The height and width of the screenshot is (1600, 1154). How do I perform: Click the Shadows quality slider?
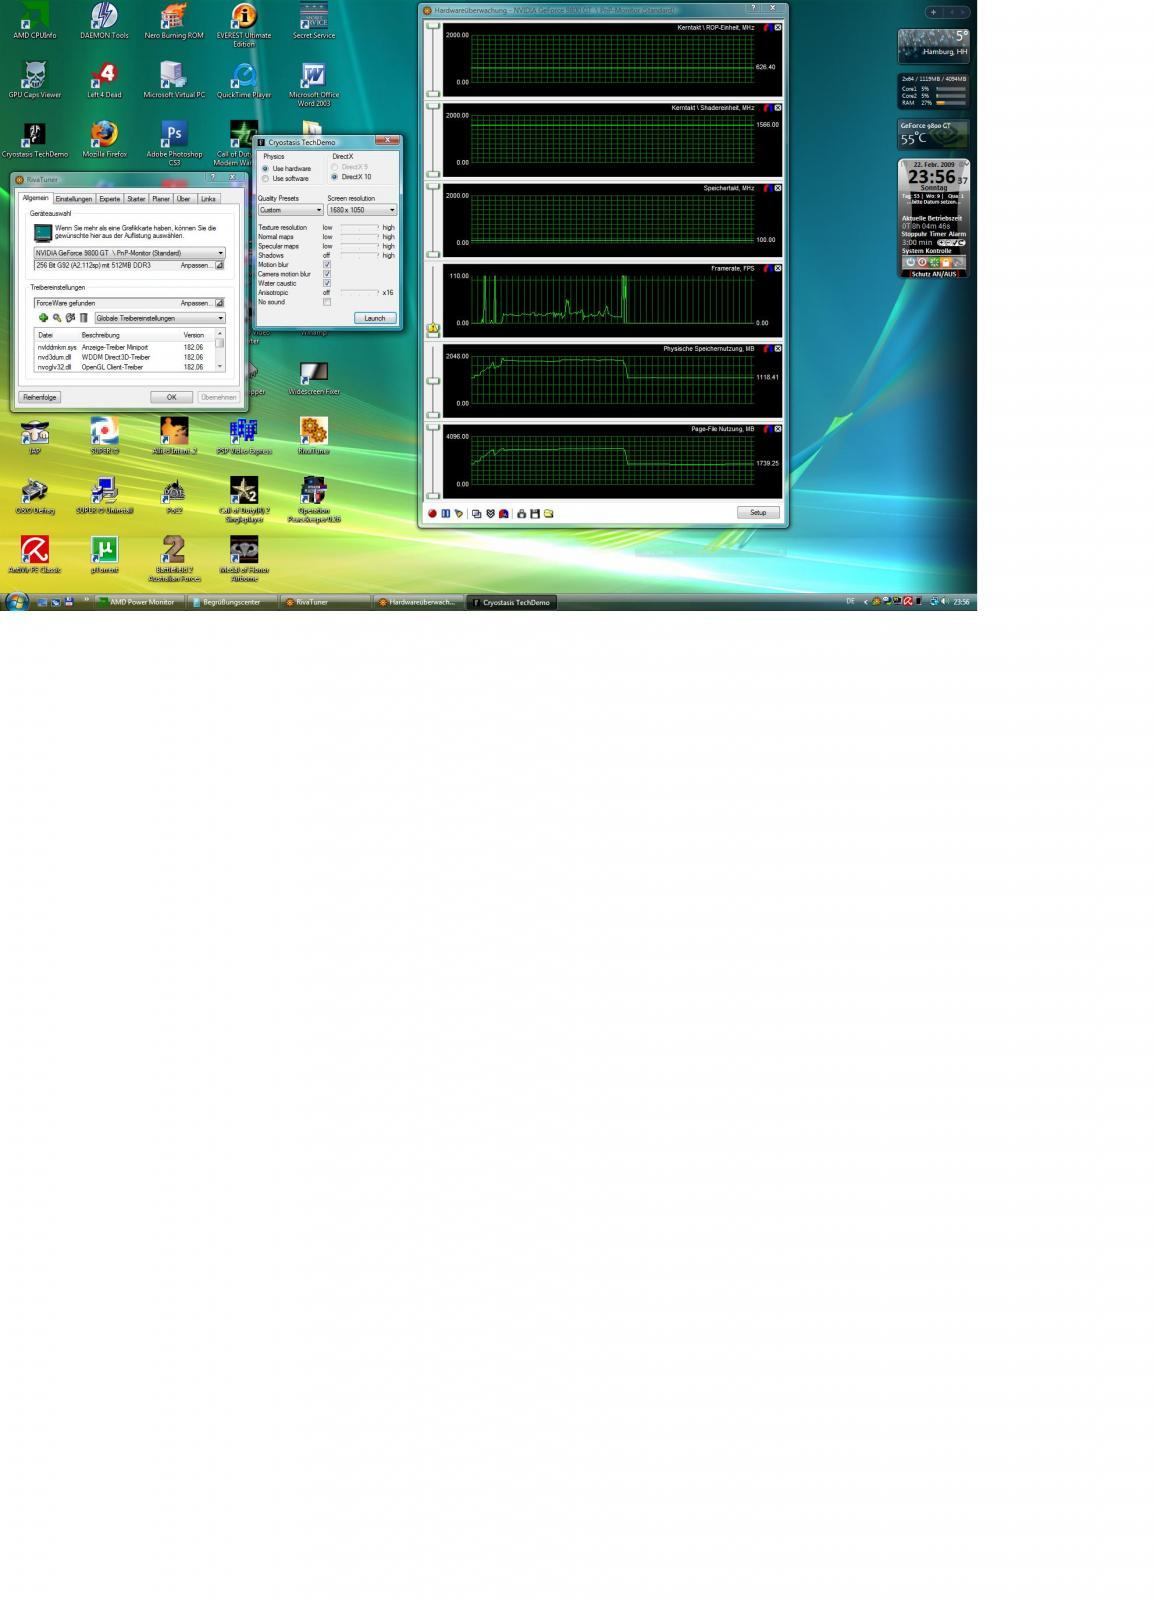(359, 255)
